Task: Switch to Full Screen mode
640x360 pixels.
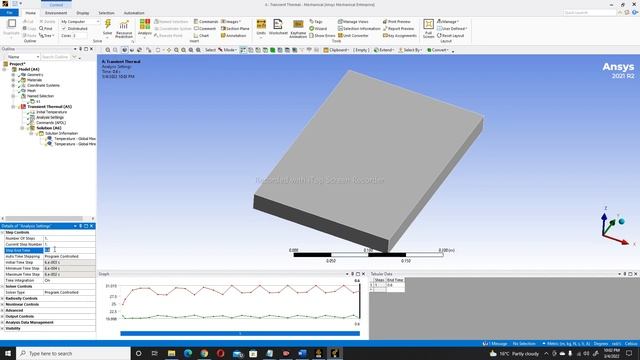Action: 428,29
